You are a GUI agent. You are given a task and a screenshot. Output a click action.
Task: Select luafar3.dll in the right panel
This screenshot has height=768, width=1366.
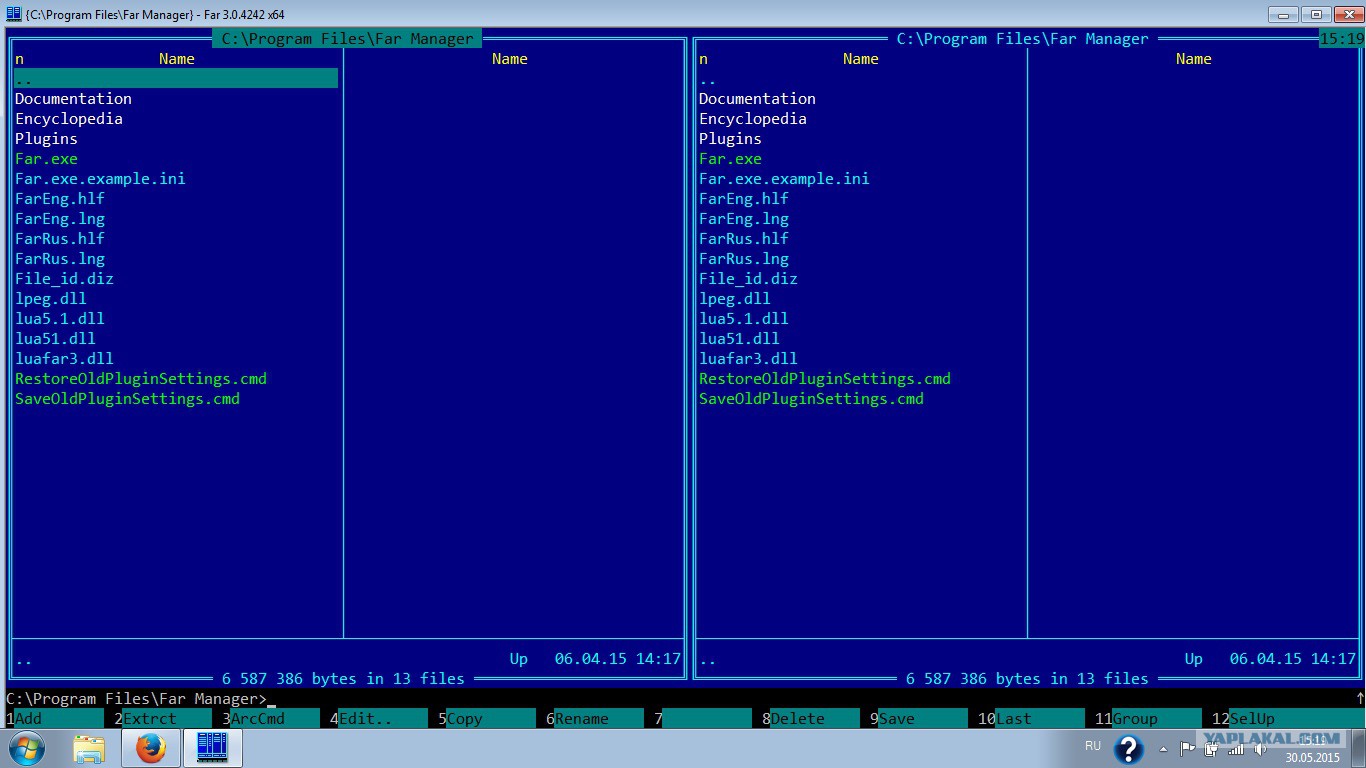(x=748, y=359)
